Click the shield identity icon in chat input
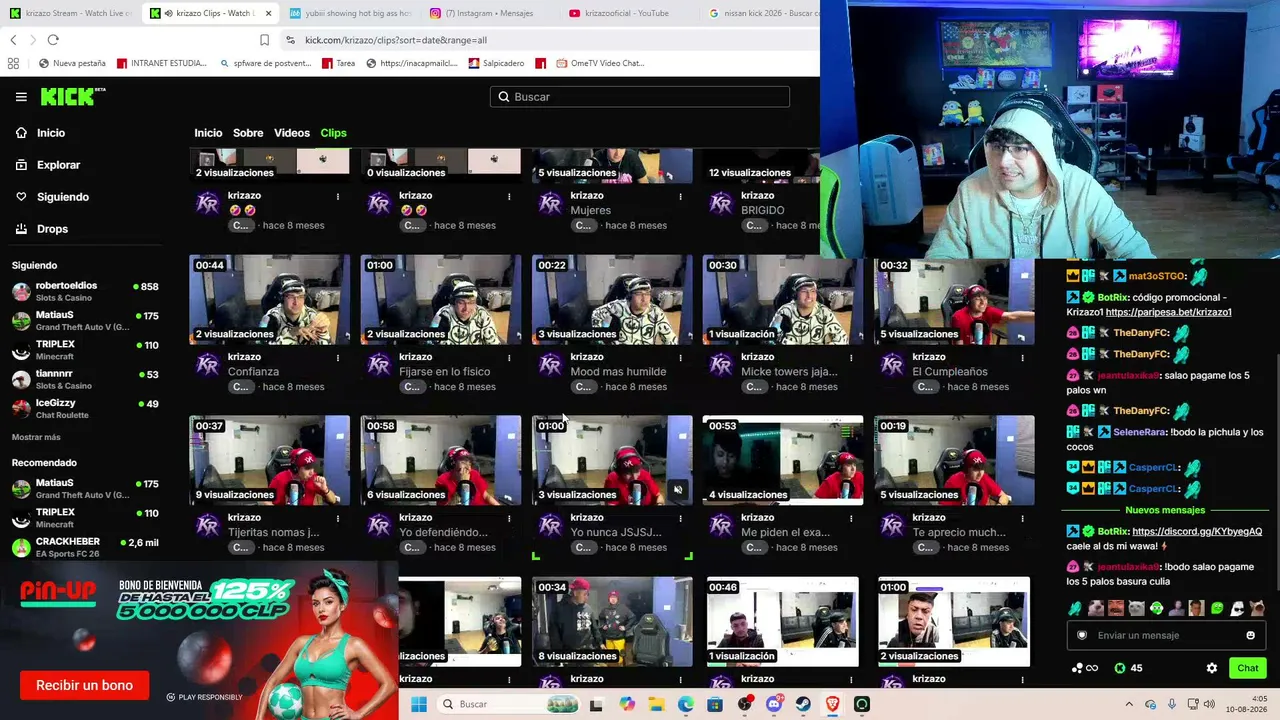The image size is (1280, 720). [x=1082, y=635]
